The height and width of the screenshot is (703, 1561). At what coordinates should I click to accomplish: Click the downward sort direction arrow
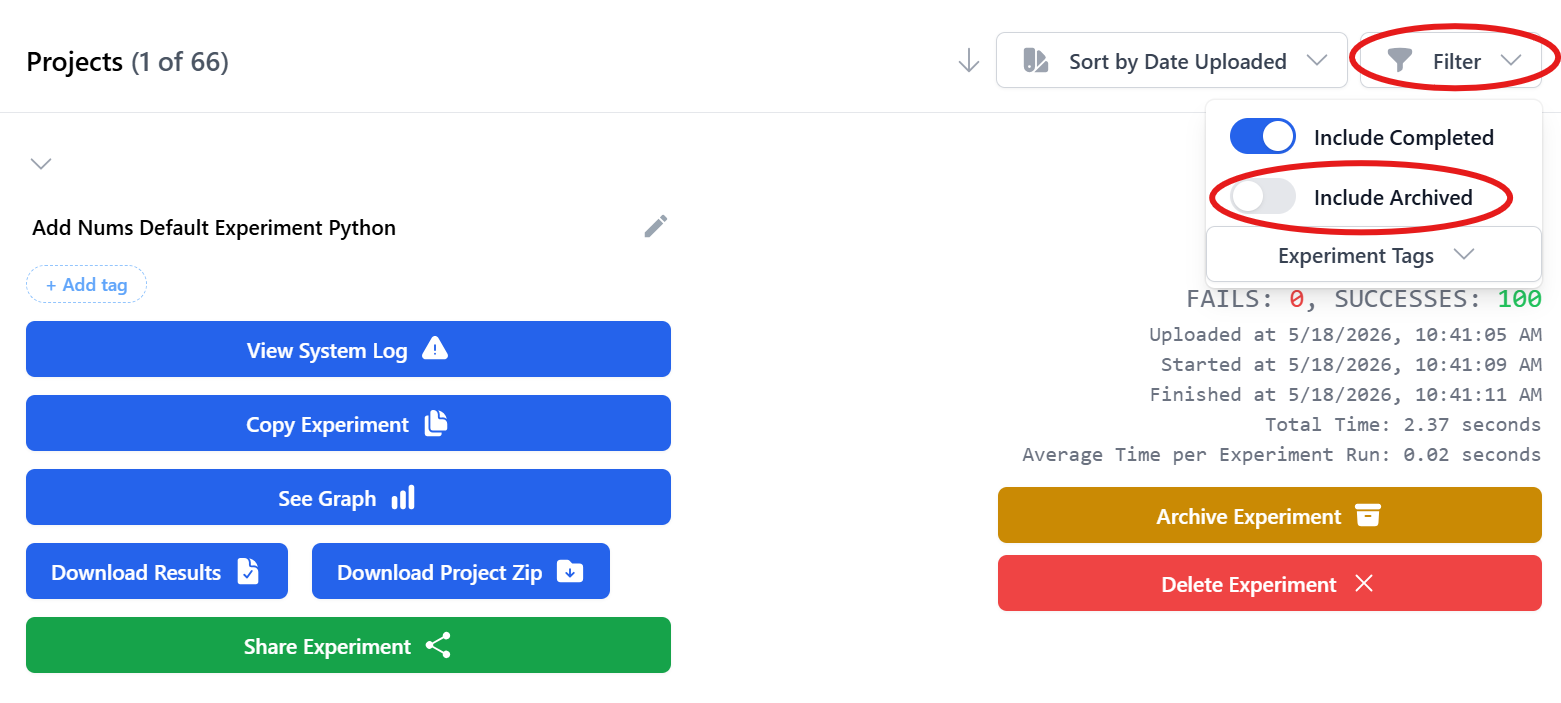pyautogui.click(x=968, y=62)
